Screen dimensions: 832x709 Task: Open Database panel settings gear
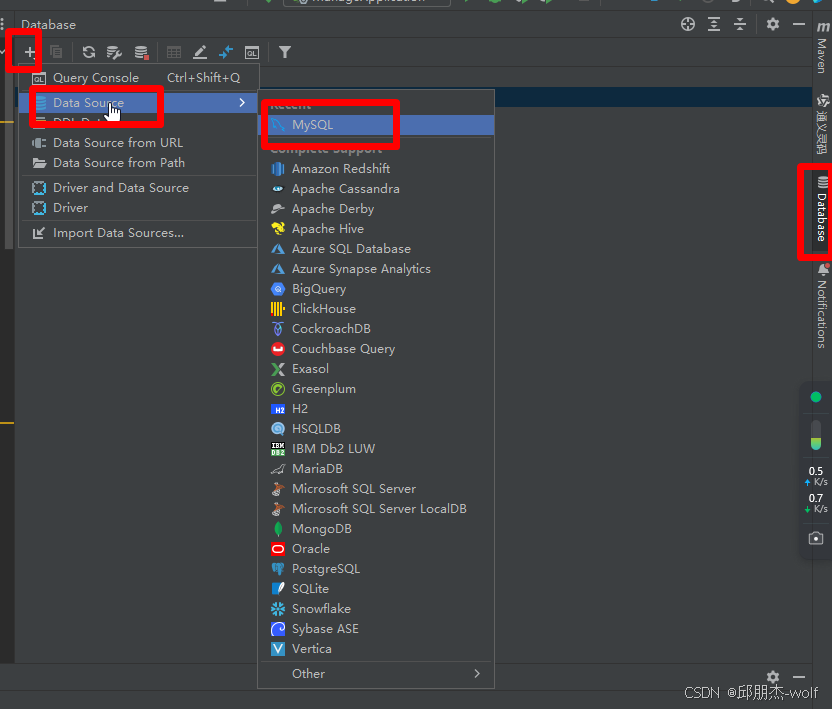click(x=773, y=24)
